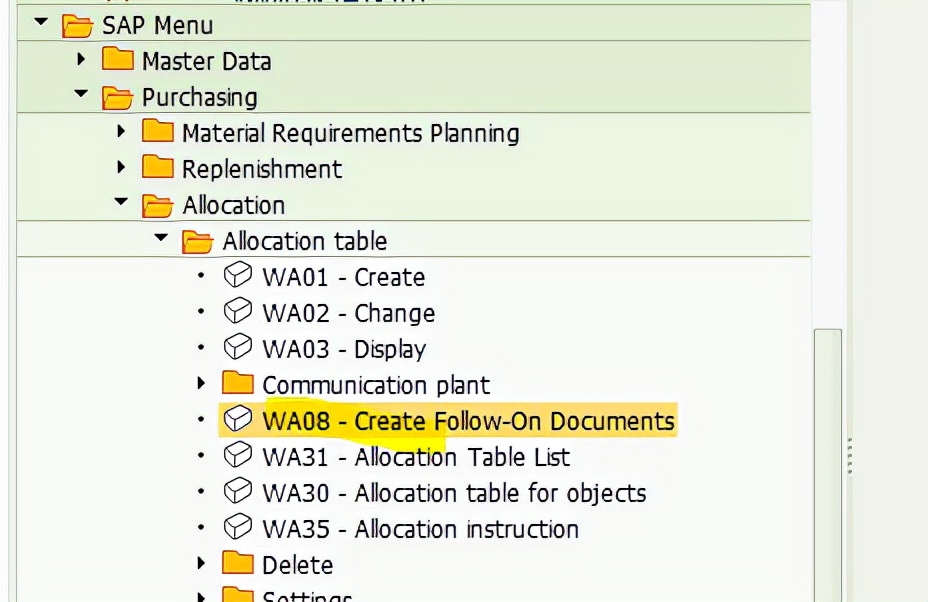Click the WA30 Allocation table for objects icon
This screenshot has width=928, height=602.
point(238,493)
